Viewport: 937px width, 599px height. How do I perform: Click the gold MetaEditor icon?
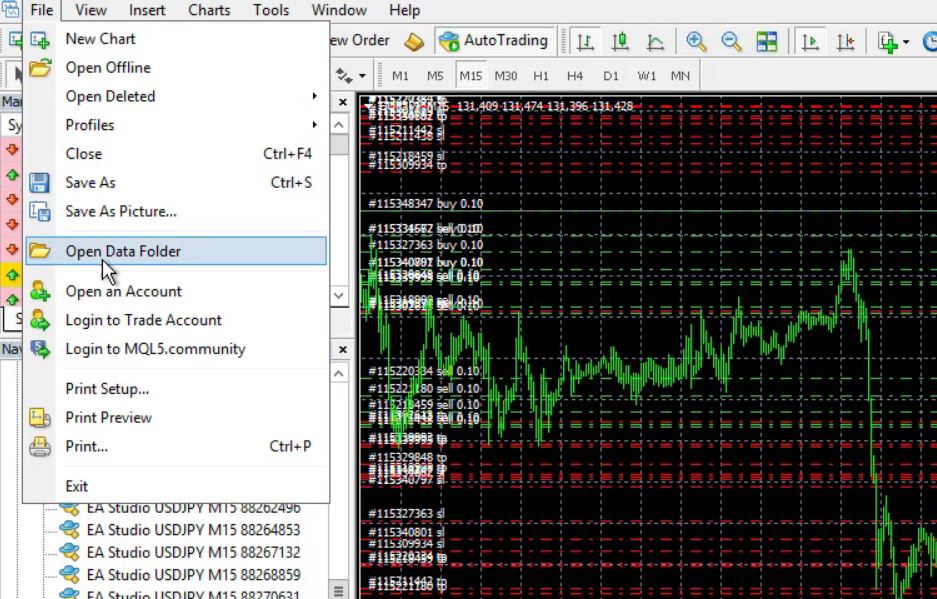click(x=414, y=41)
